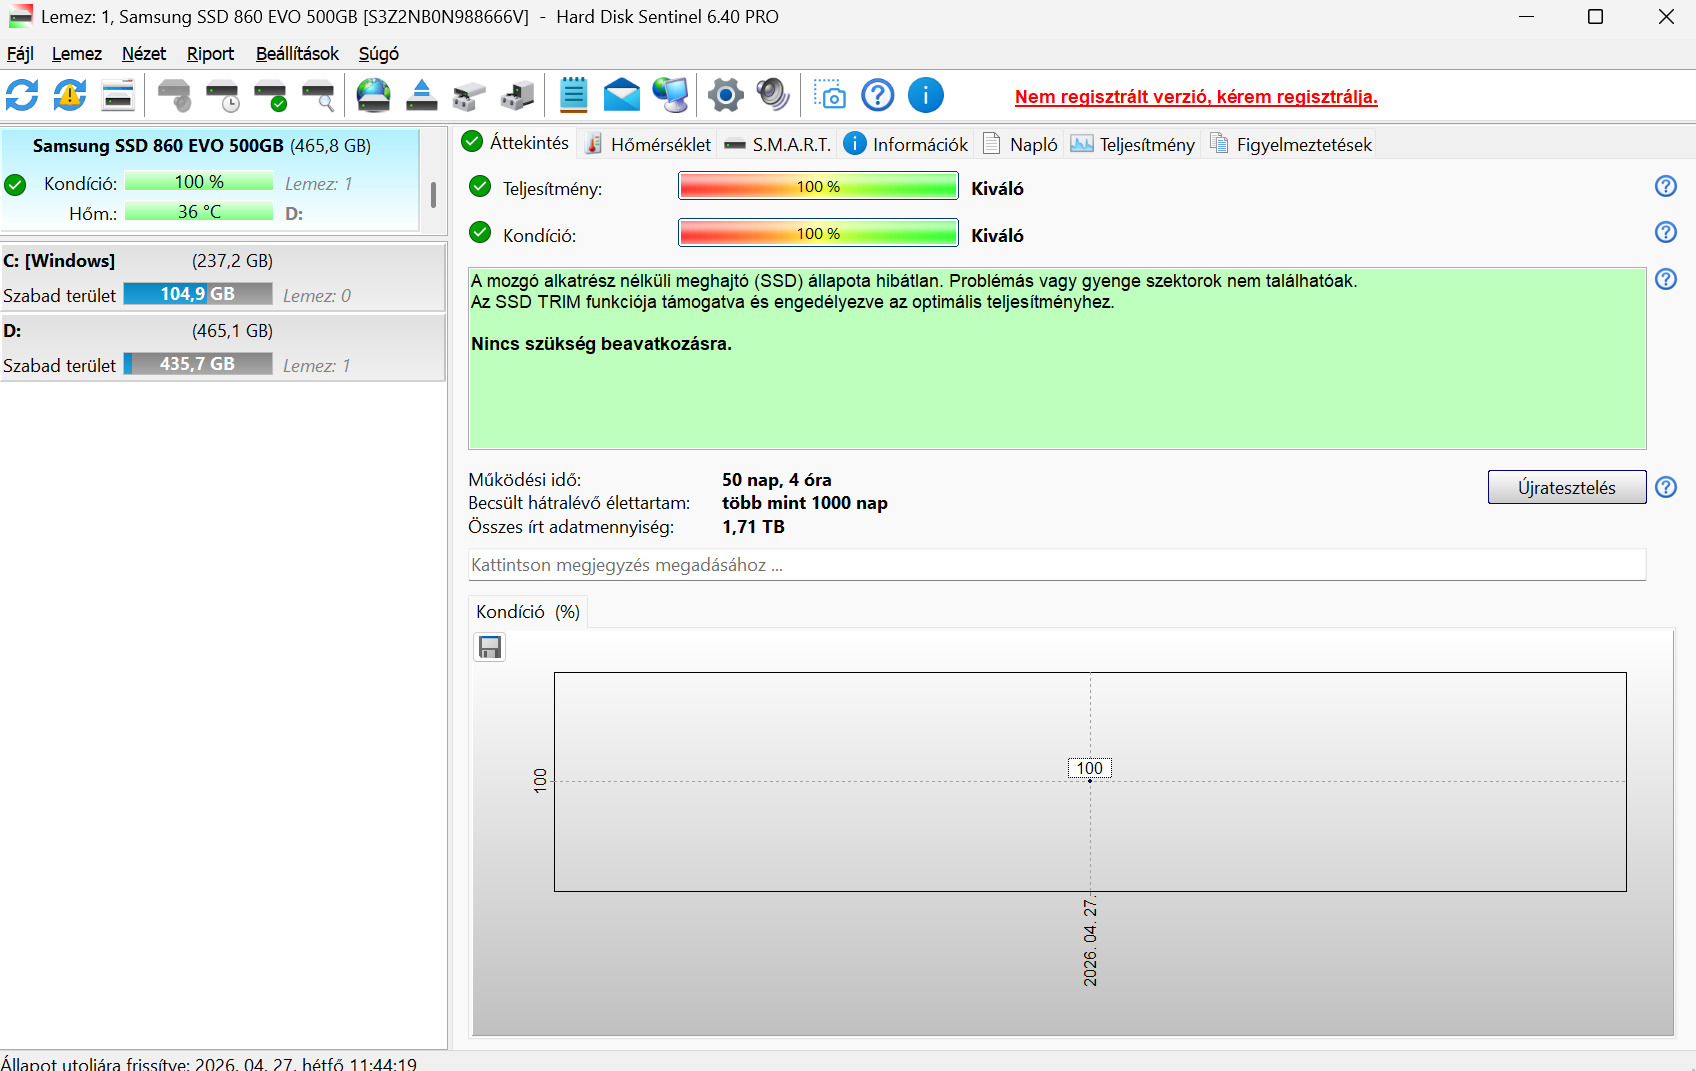Click the 36 °C temperature bar

point(199,212)
